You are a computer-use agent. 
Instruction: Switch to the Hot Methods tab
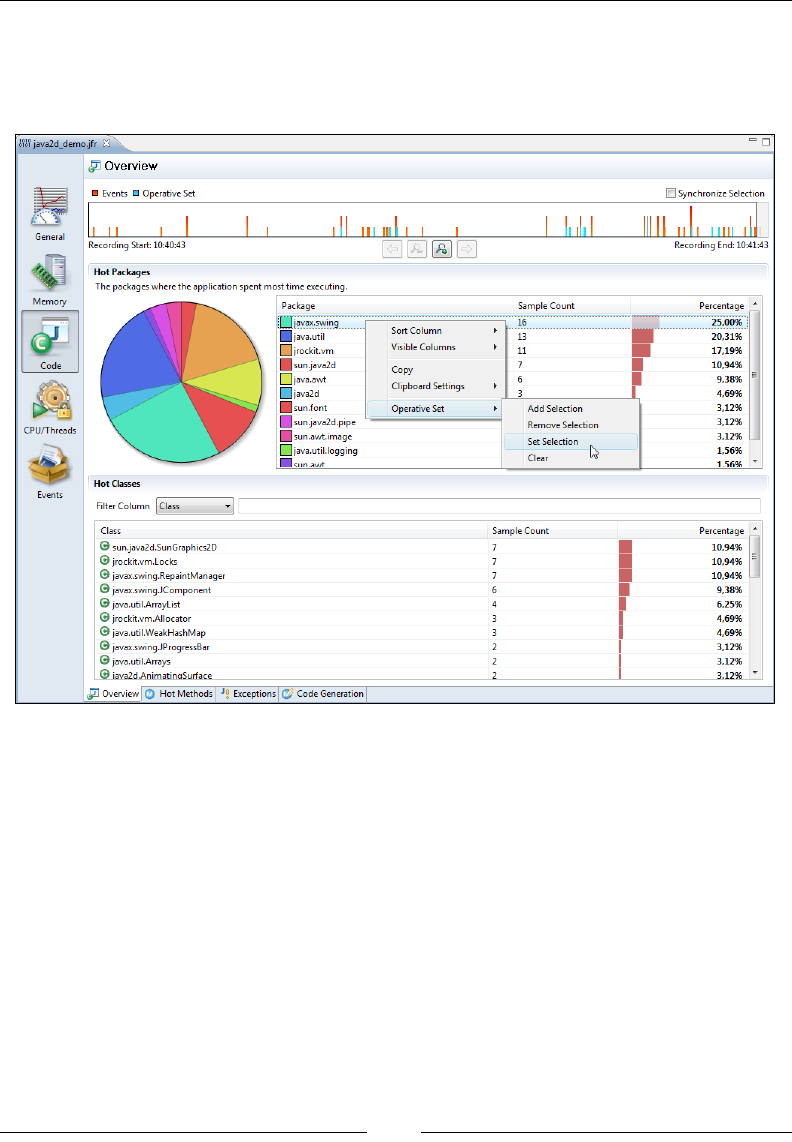(179, 693)
